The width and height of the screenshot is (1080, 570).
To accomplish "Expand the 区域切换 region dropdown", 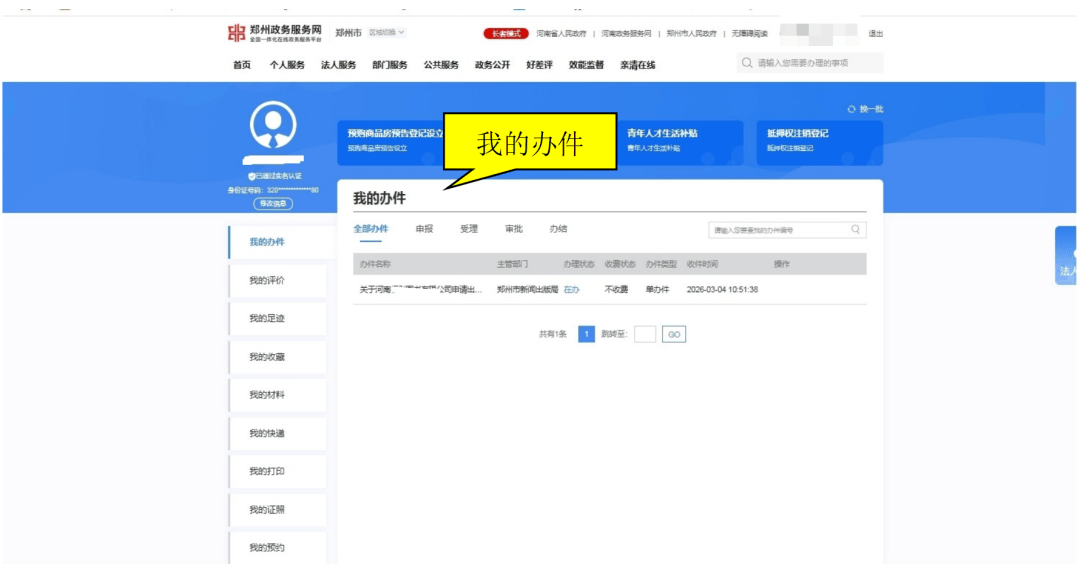I will 387,33.
